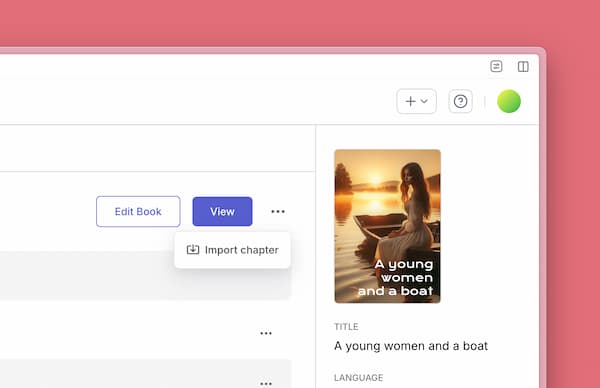The width and height of the screenshot is (600, 388).
Task: Click the settings sliders icon at top right
Action: pos(496,67)
